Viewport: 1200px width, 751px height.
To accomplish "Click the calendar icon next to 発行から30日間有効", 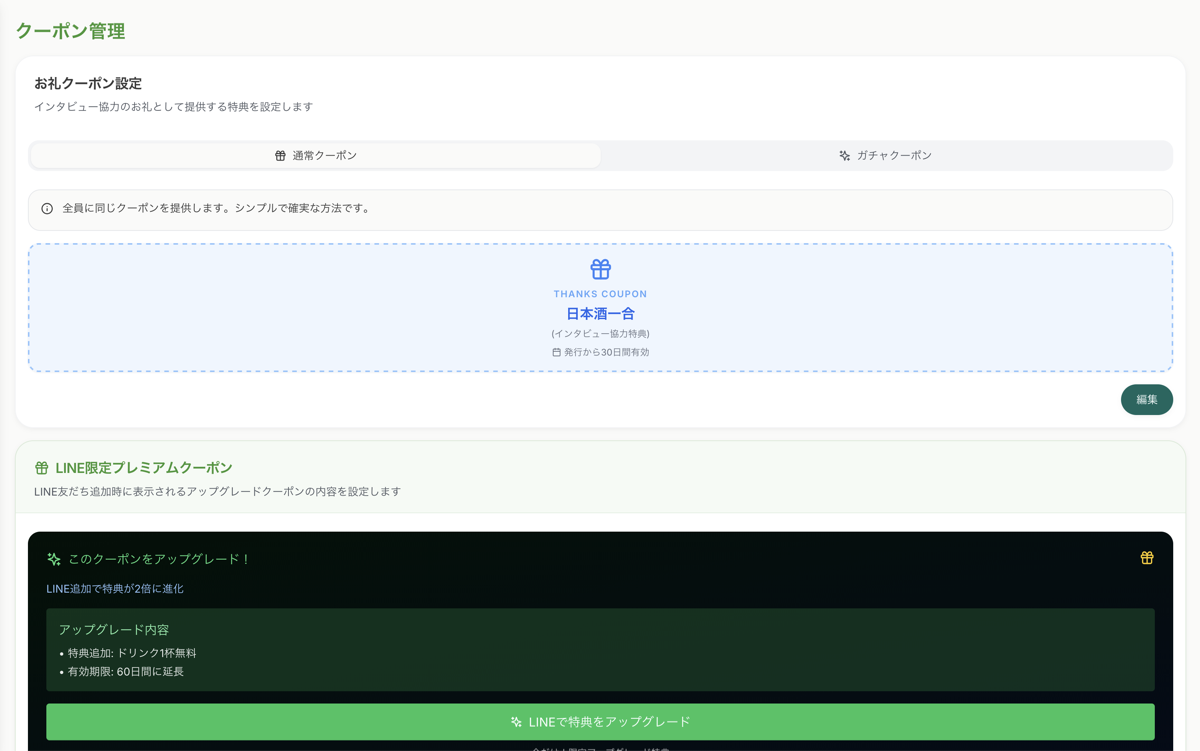I will (556, 351).
